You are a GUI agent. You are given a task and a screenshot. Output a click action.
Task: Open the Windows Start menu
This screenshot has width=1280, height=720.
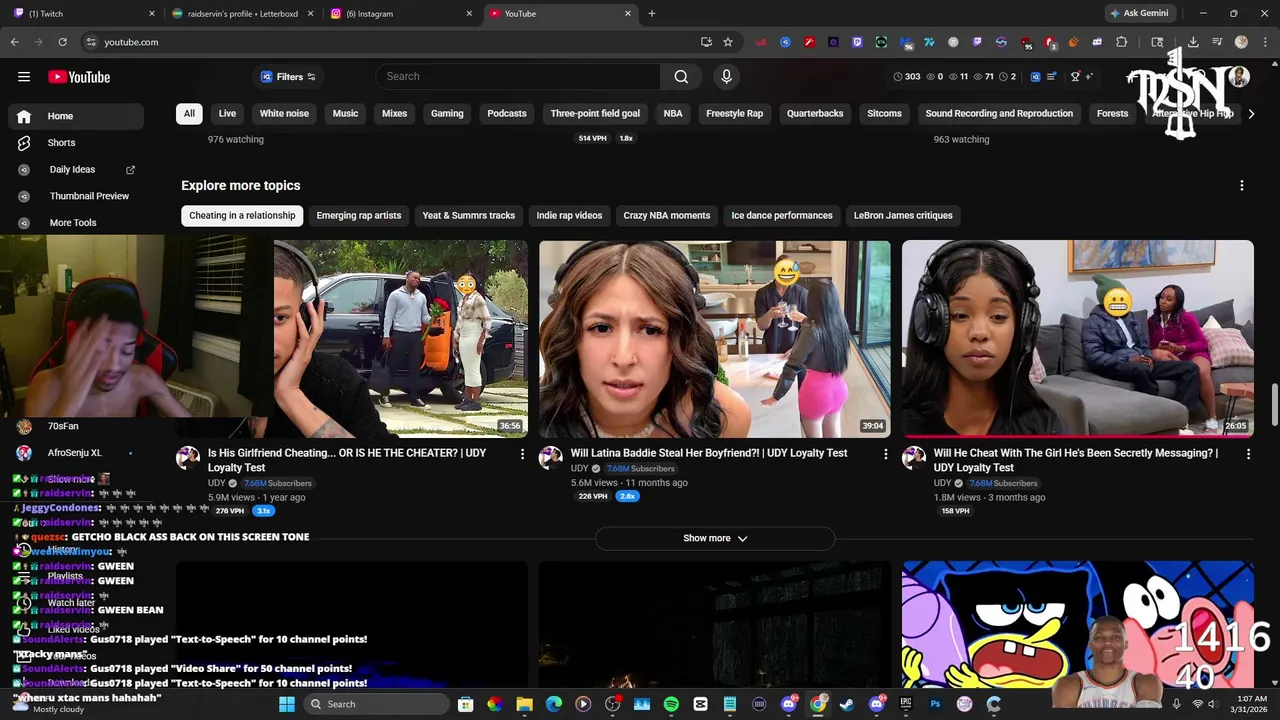(287, 704)
